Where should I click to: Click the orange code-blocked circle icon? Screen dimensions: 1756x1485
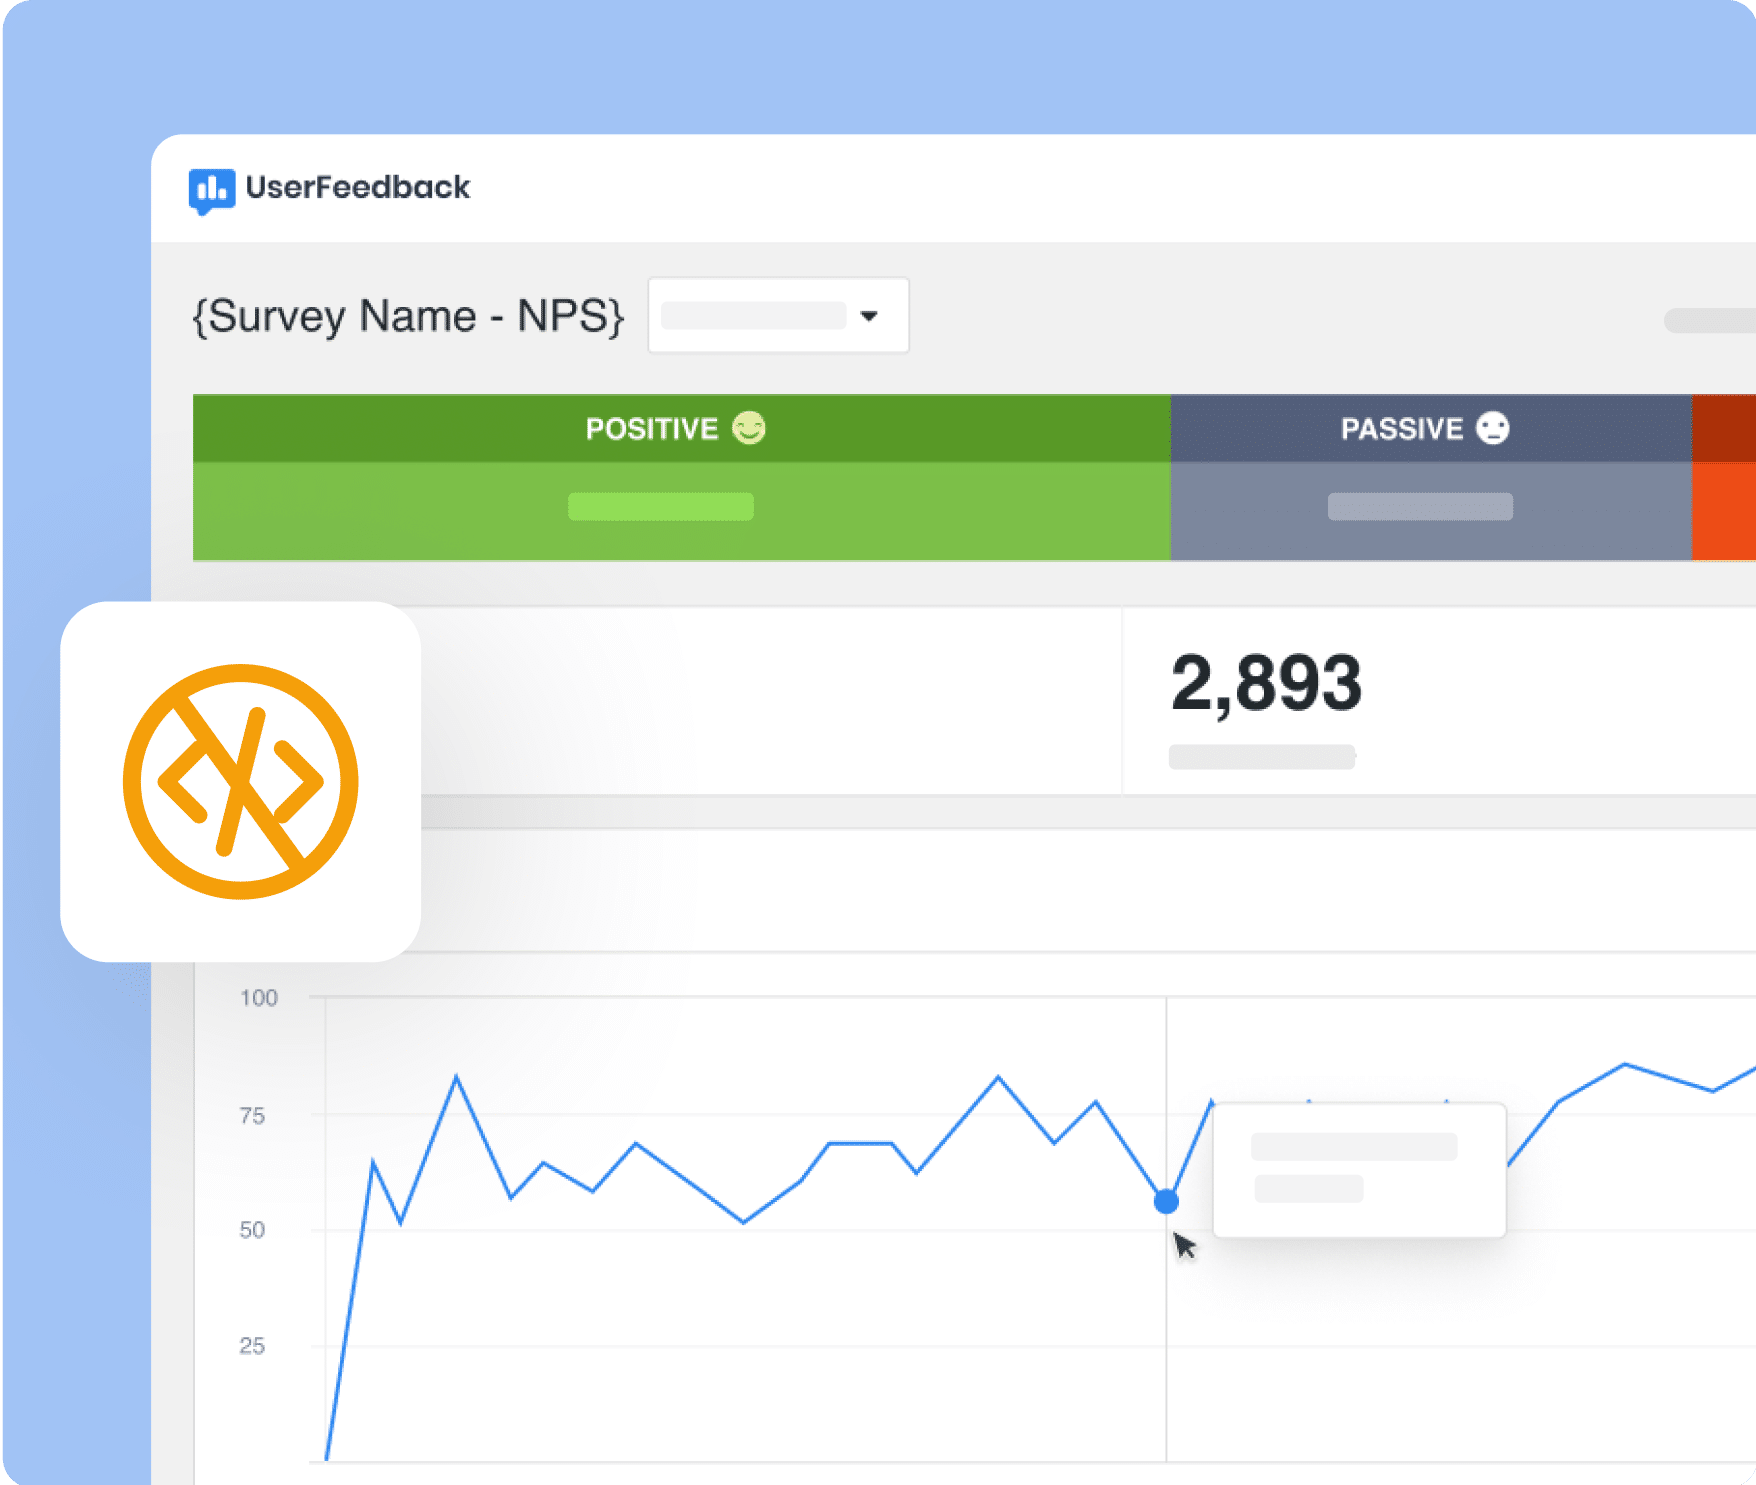point(240,782)
